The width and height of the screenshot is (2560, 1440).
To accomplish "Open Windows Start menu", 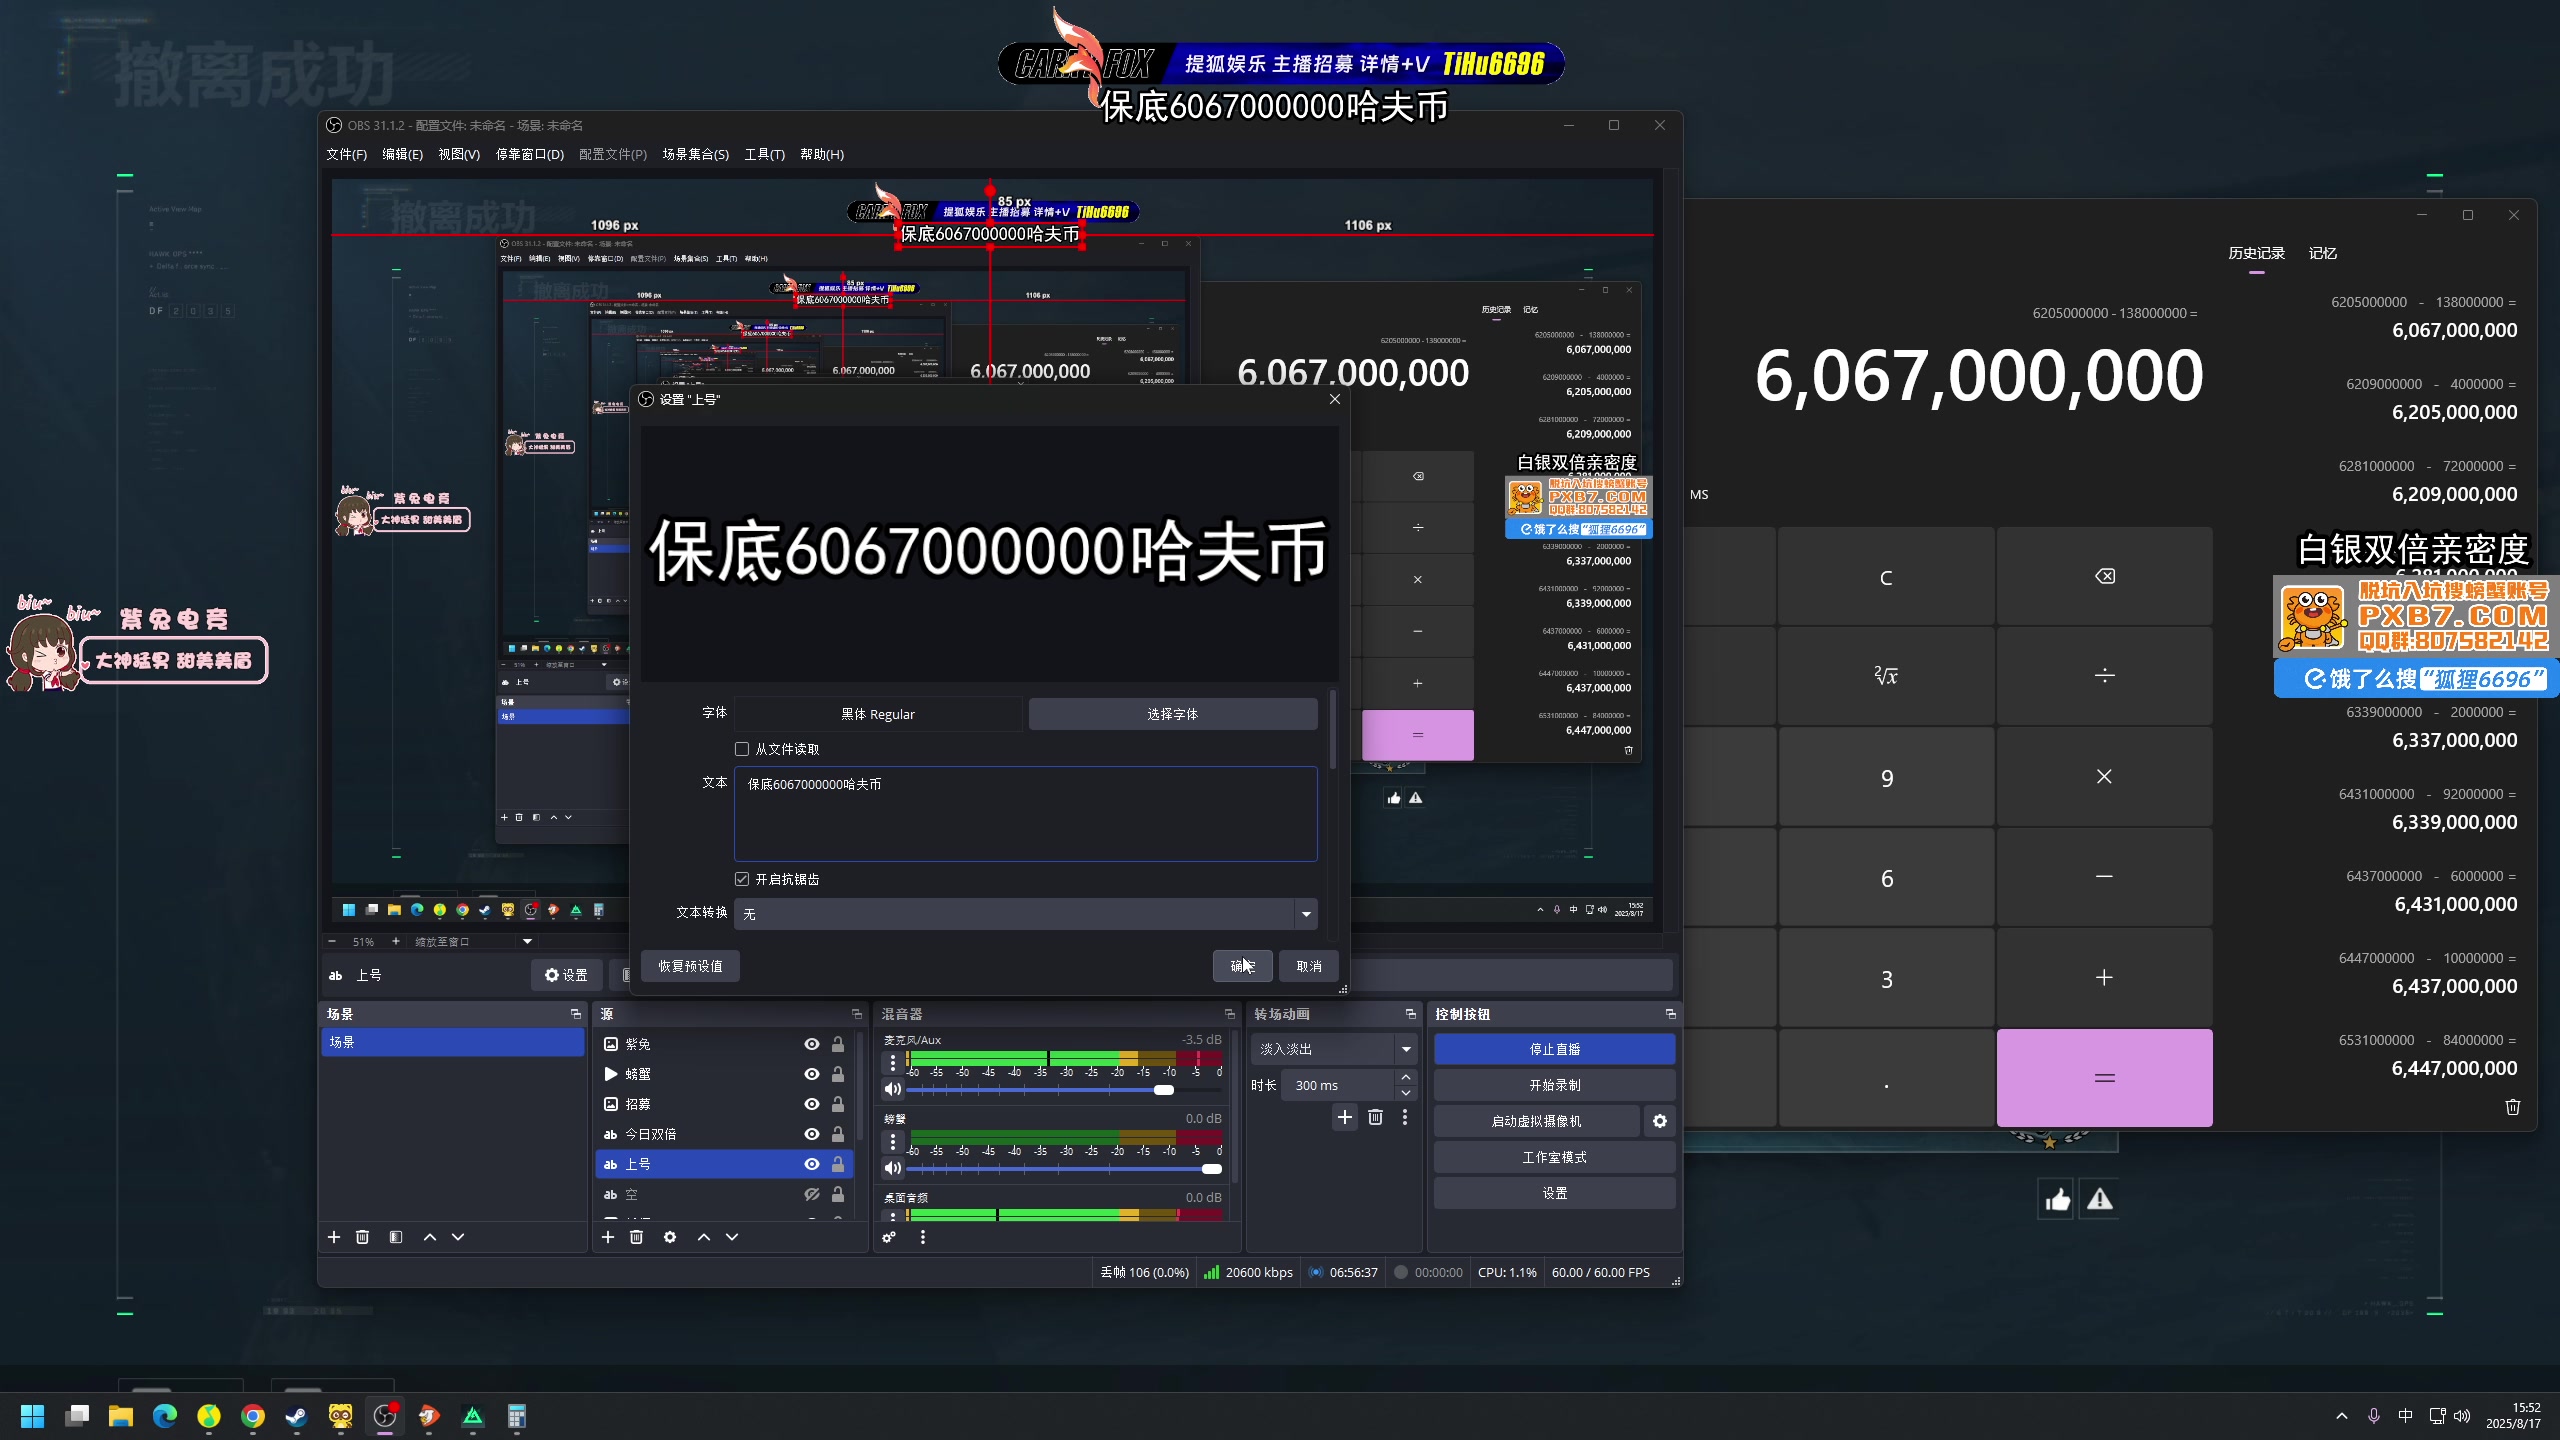I will coord(33,1416).
